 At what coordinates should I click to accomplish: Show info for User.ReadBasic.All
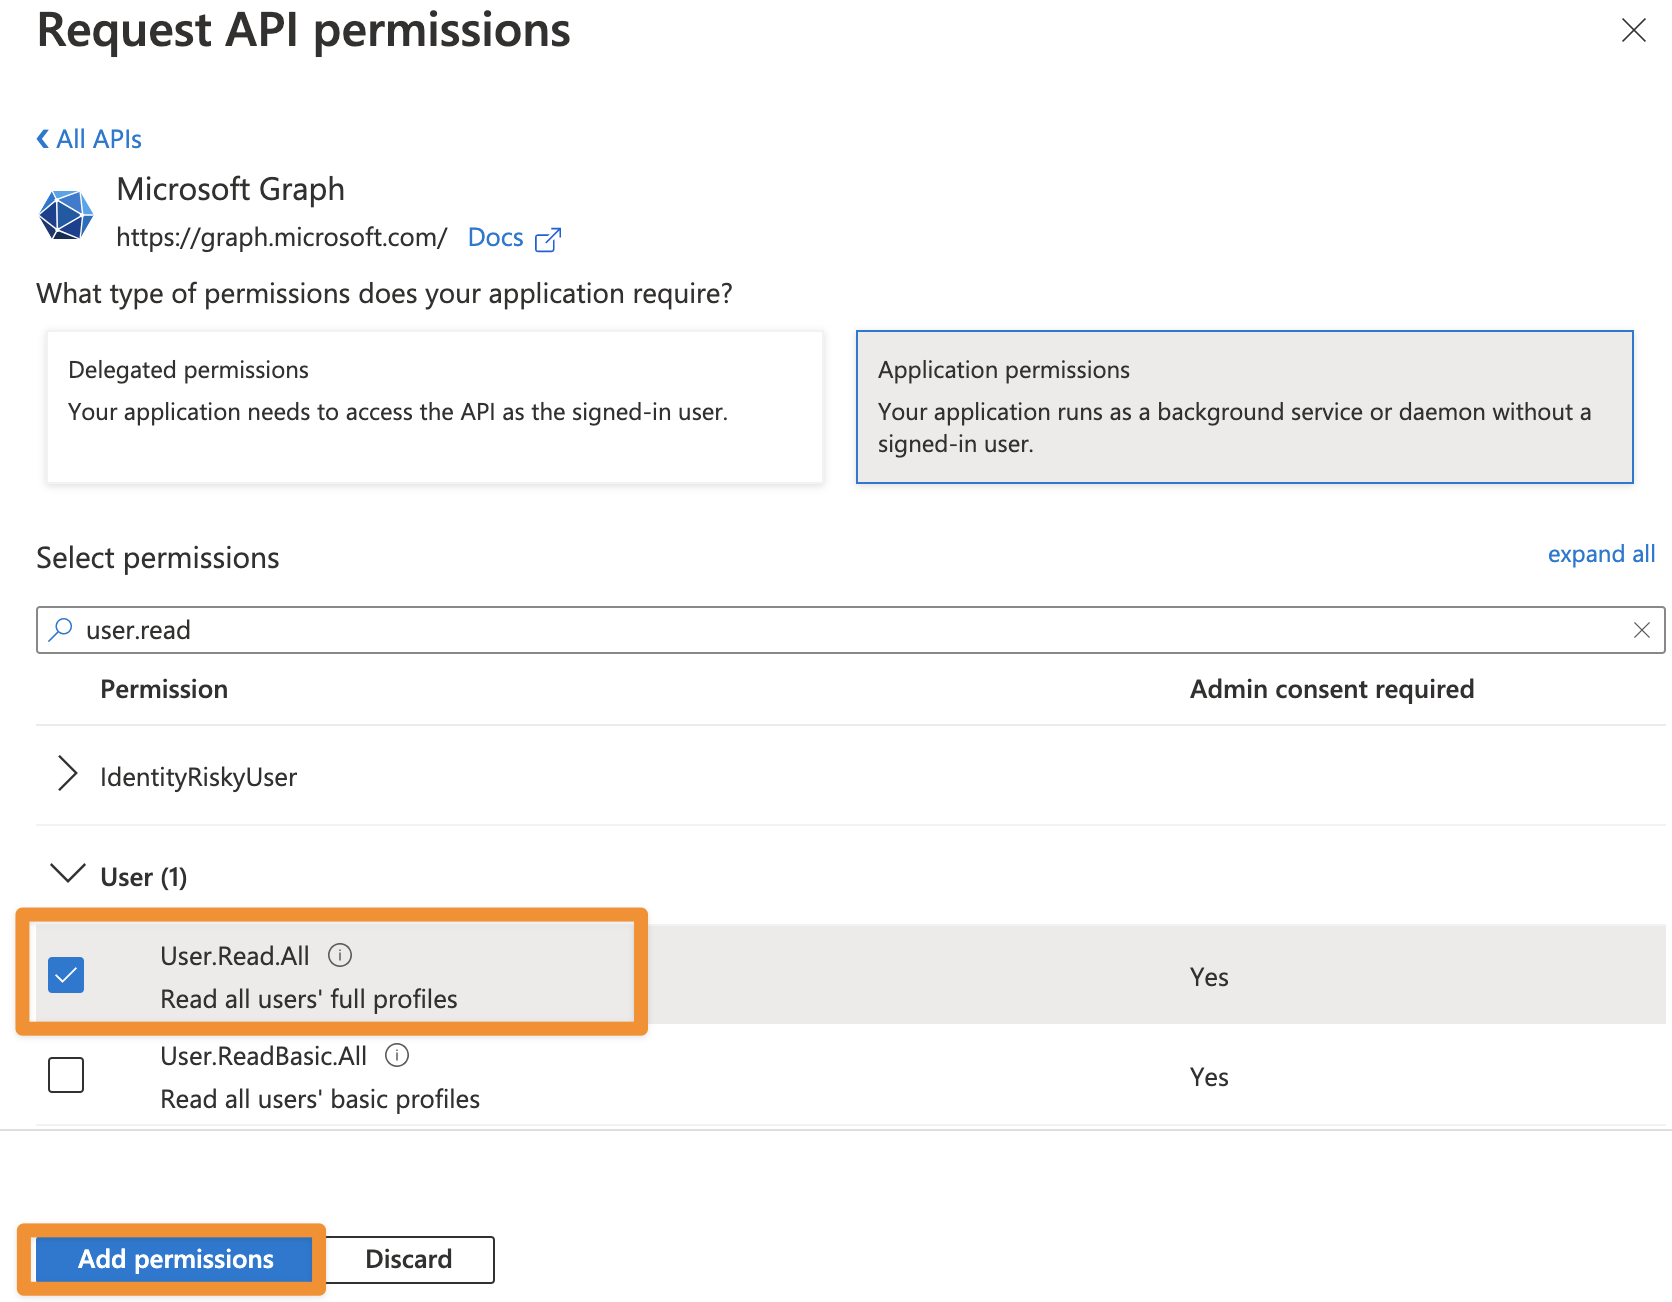(397, 1055)
